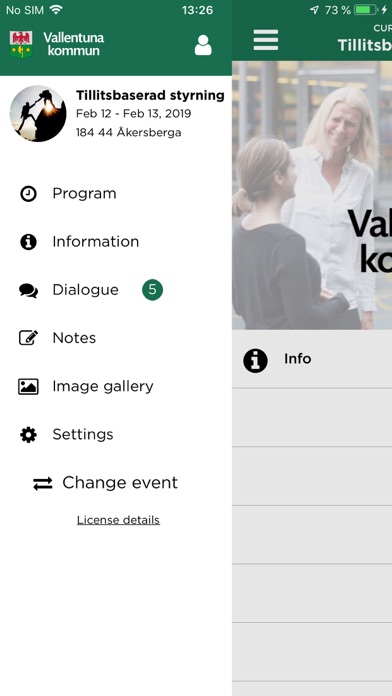Tap the Tillitsbaserad styrning event title
The height and width of the screenshot is (696, 392).
coord(150,95)
